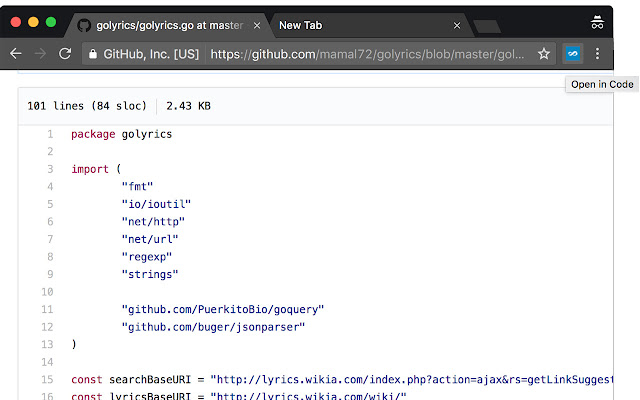Click the github.com/PuerkitoBio/goquery import
Image resolution: width=640 pixels, height=400 pixels.
[x=223, y=309]
